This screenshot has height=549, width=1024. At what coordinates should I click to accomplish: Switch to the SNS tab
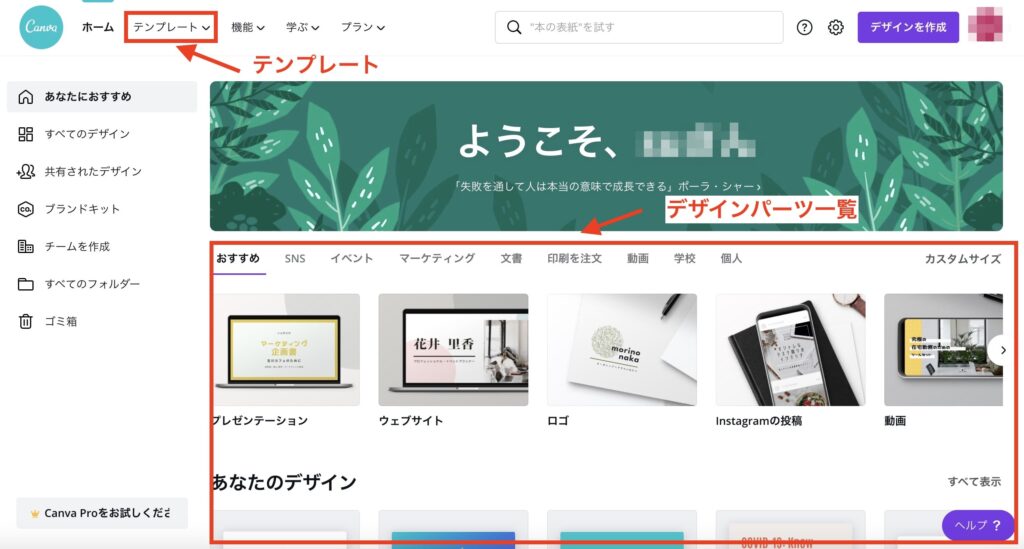[295, 259]
